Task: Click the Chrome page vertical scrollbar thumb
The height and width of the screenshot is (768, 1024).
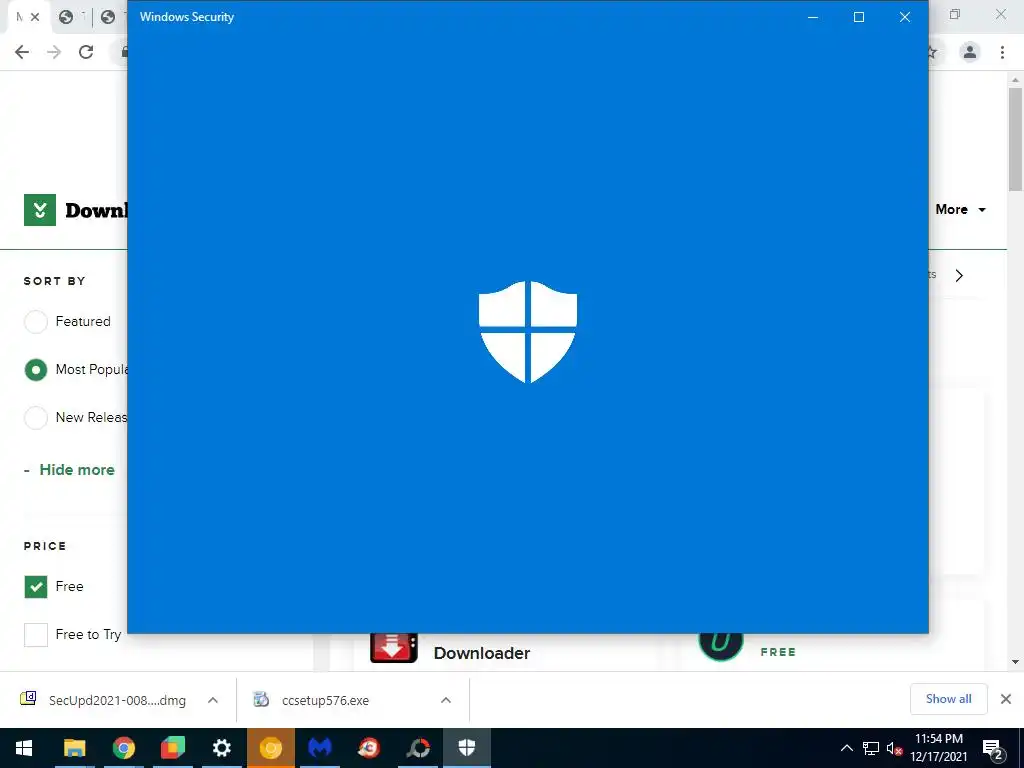Action: 1015,138
